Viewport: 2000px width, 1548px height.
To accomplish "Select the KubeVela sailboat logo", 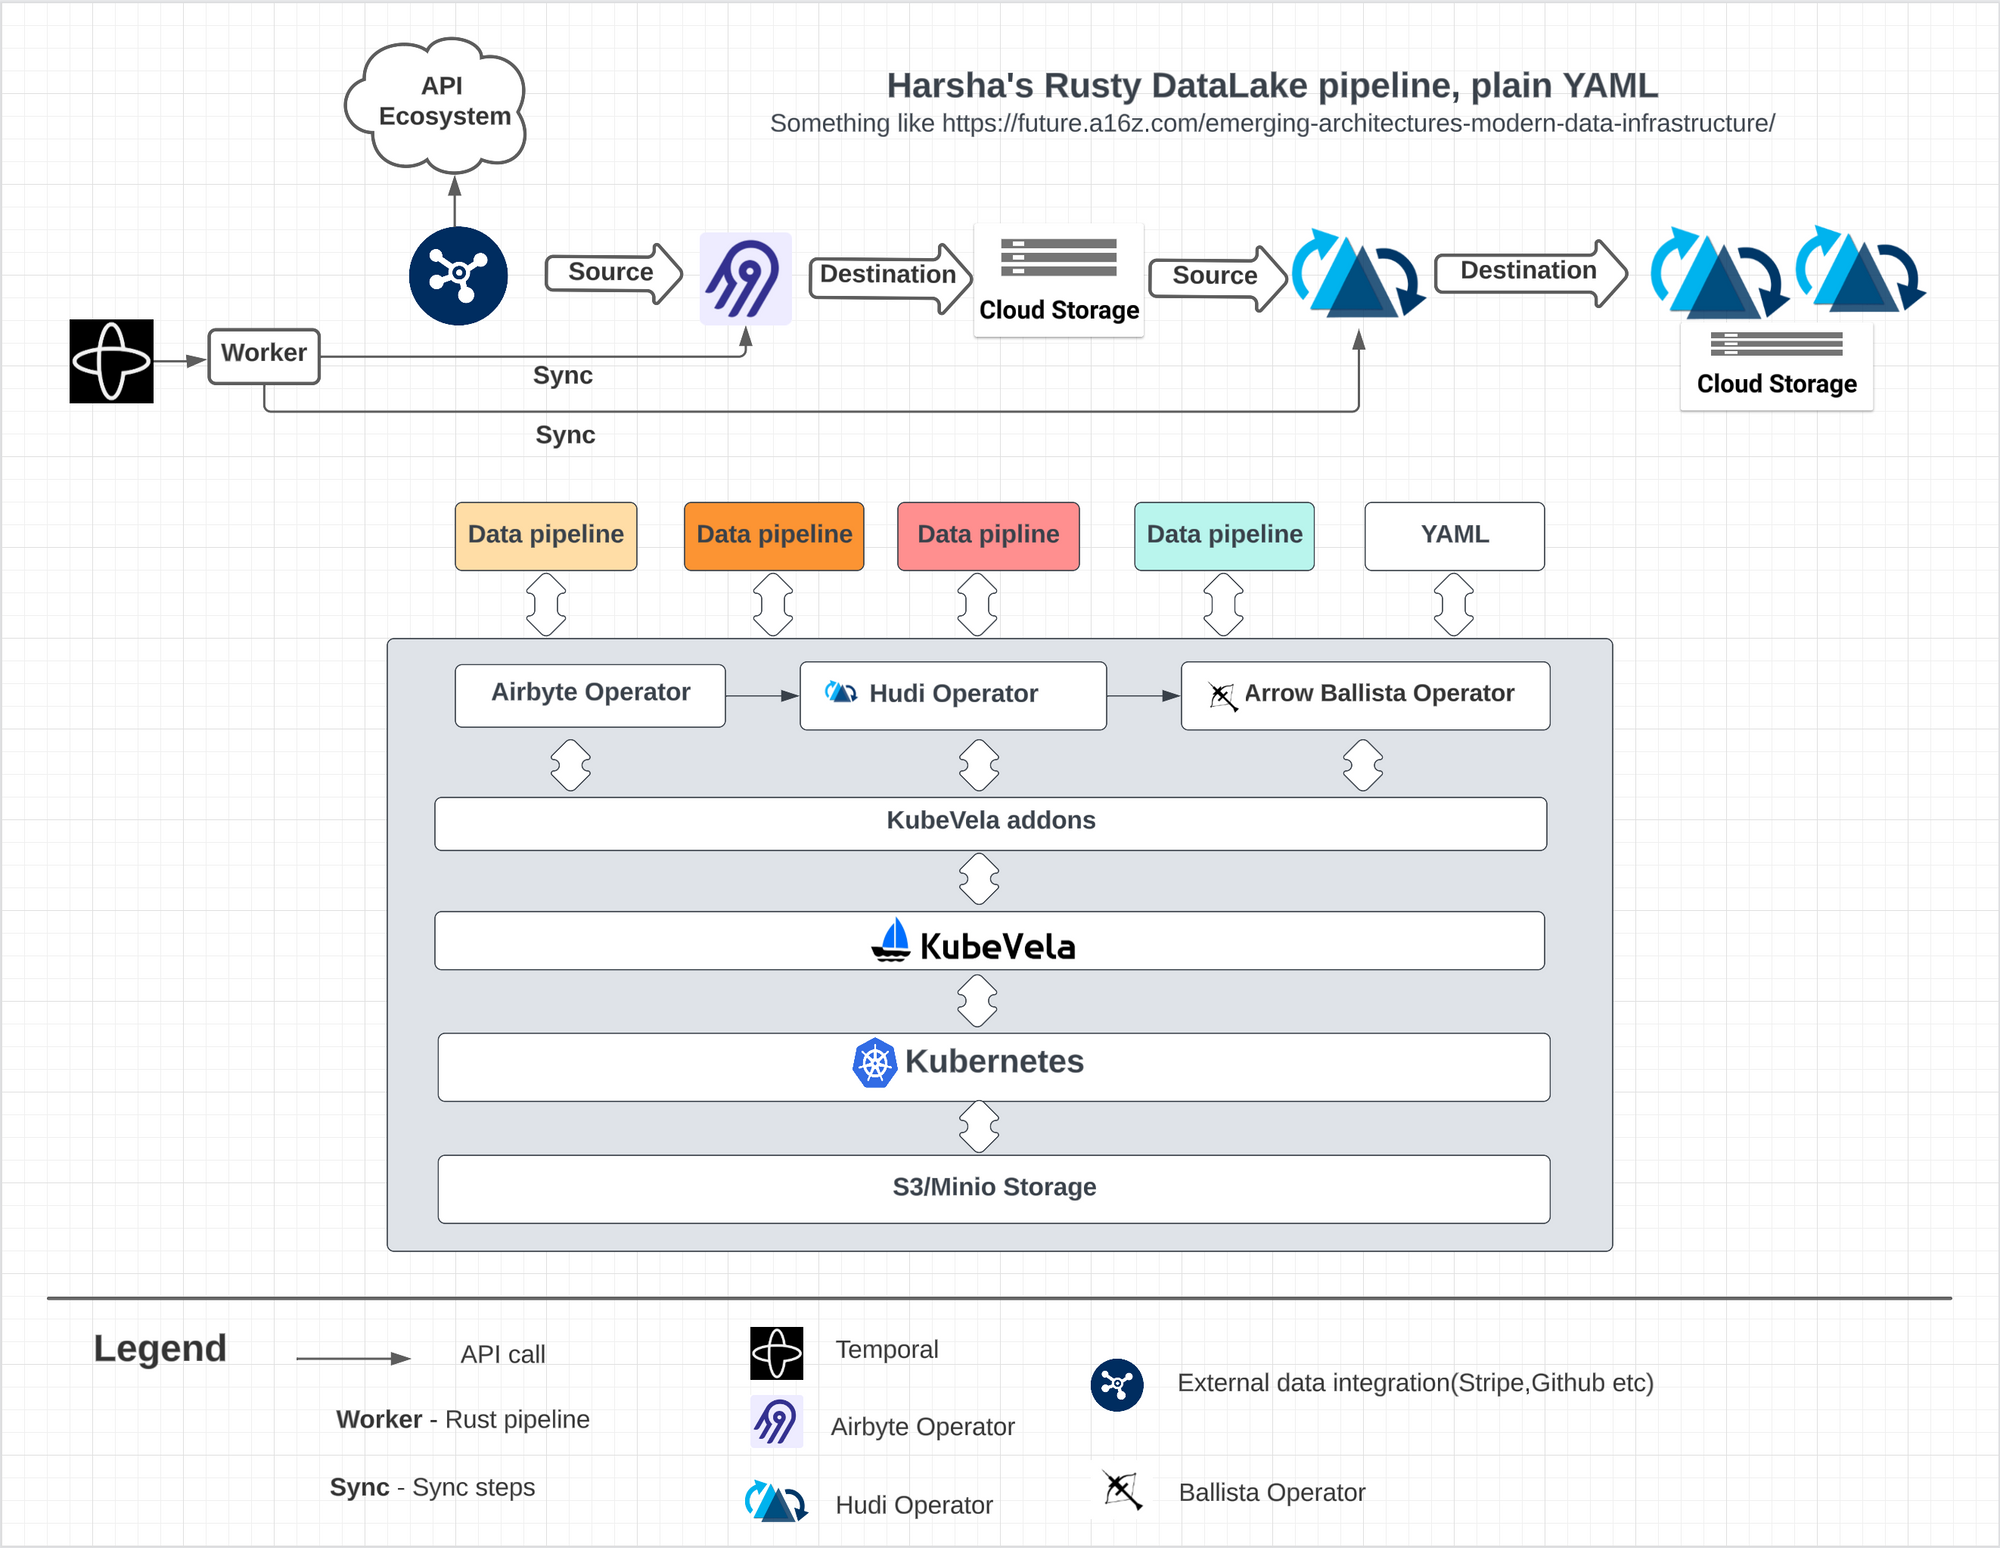I will pyautogui.click(x=891, y=940).
